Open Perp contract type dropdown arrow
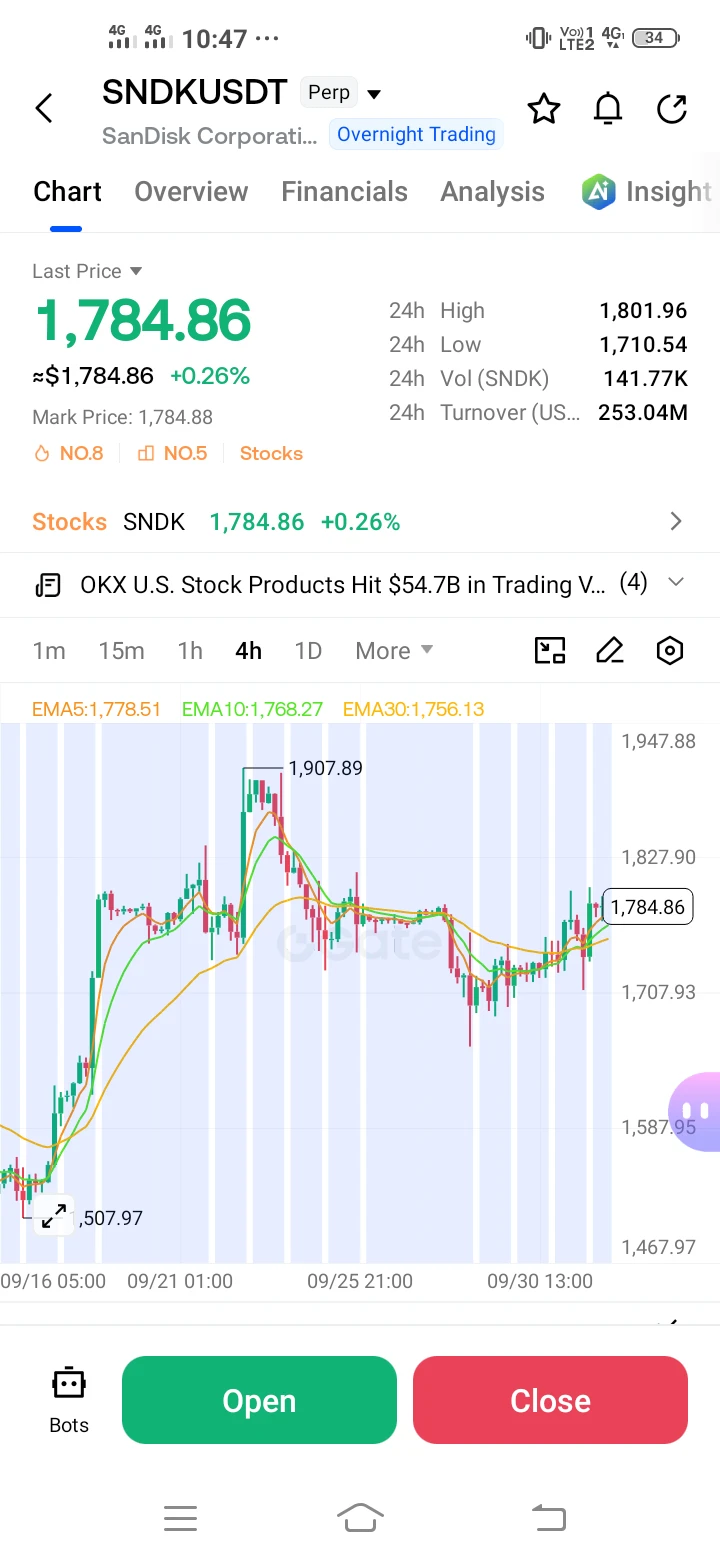Screen dimensions: 720x1560 point(374,94)
